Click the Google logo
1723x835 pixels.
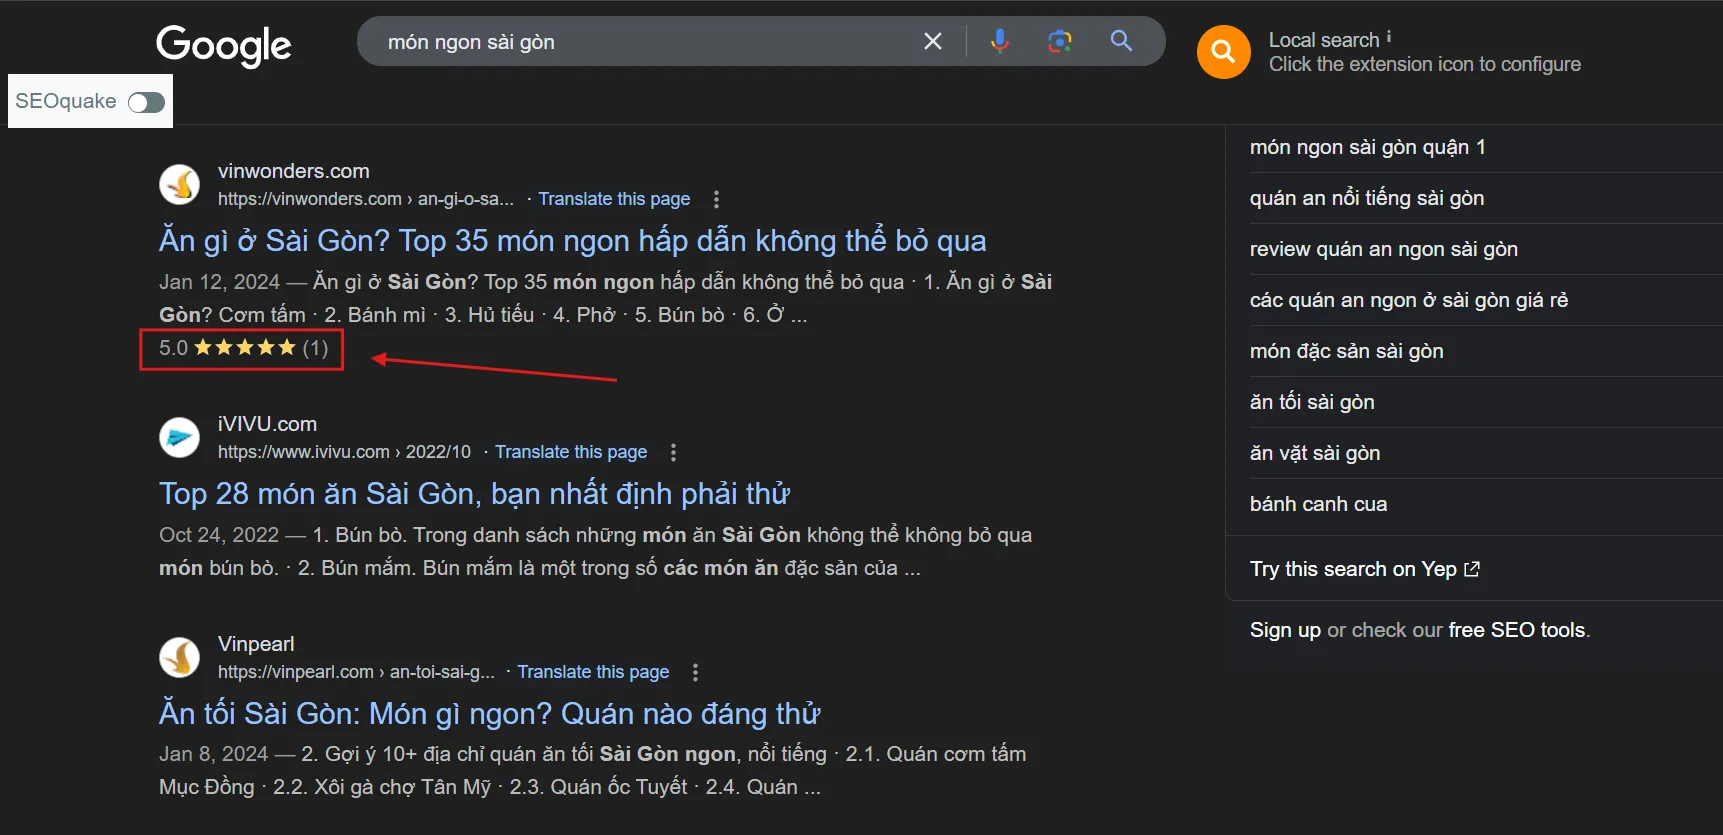point(224,45)
